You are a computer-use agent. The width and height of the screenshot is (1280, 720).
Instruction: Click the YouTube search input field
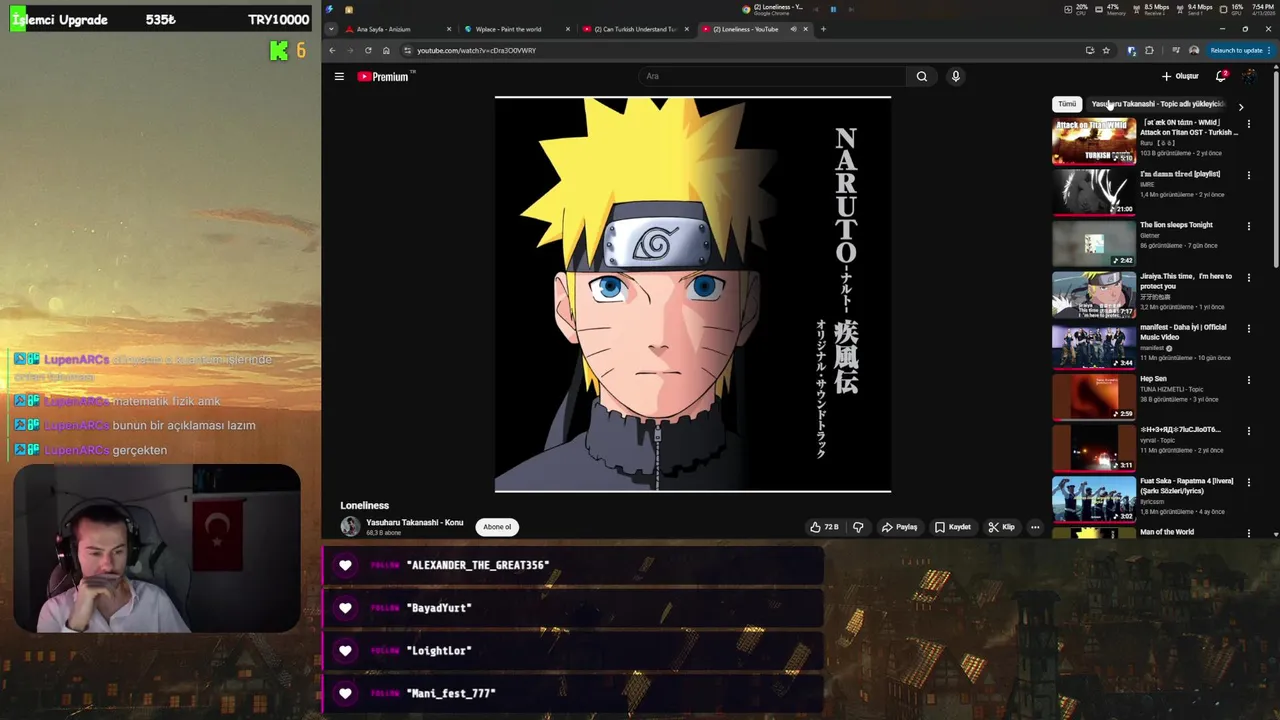tap(772, 76)
